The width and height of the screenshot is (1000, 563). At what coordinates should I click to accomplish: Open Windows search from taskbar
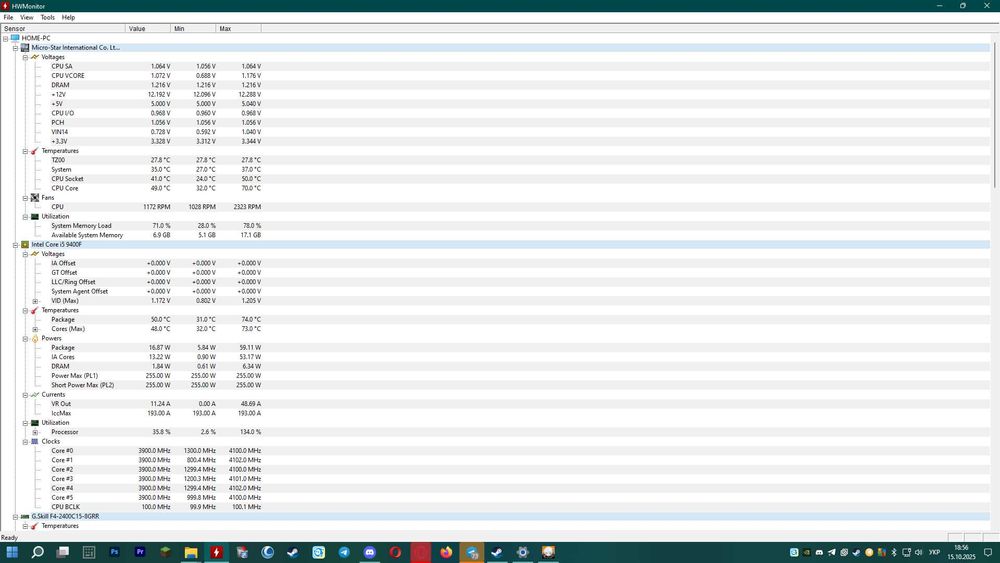pyautogui.click(x=38, y=552)
